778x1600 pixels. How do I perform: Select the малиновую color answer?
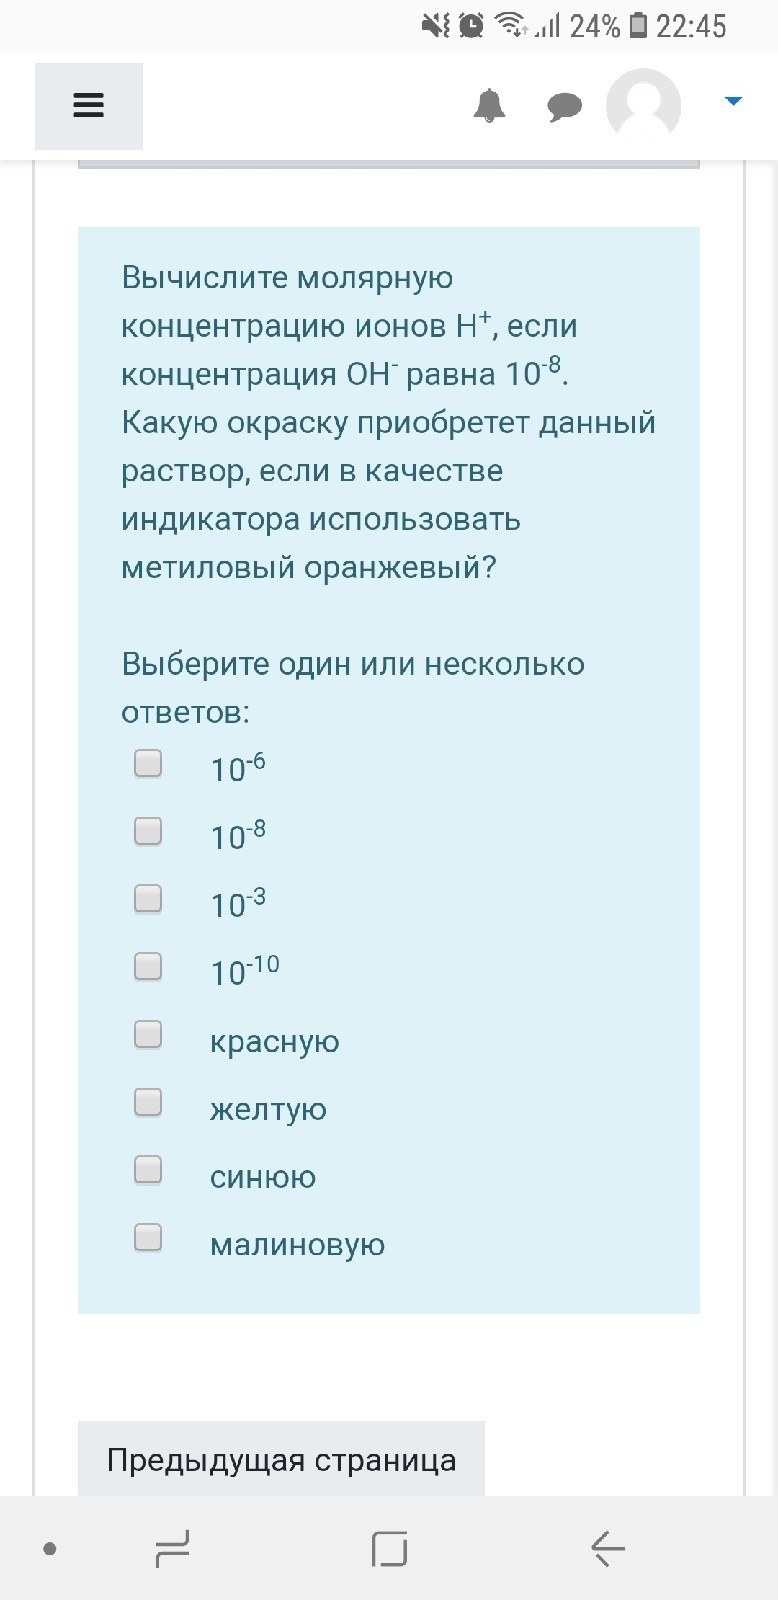147,1238
